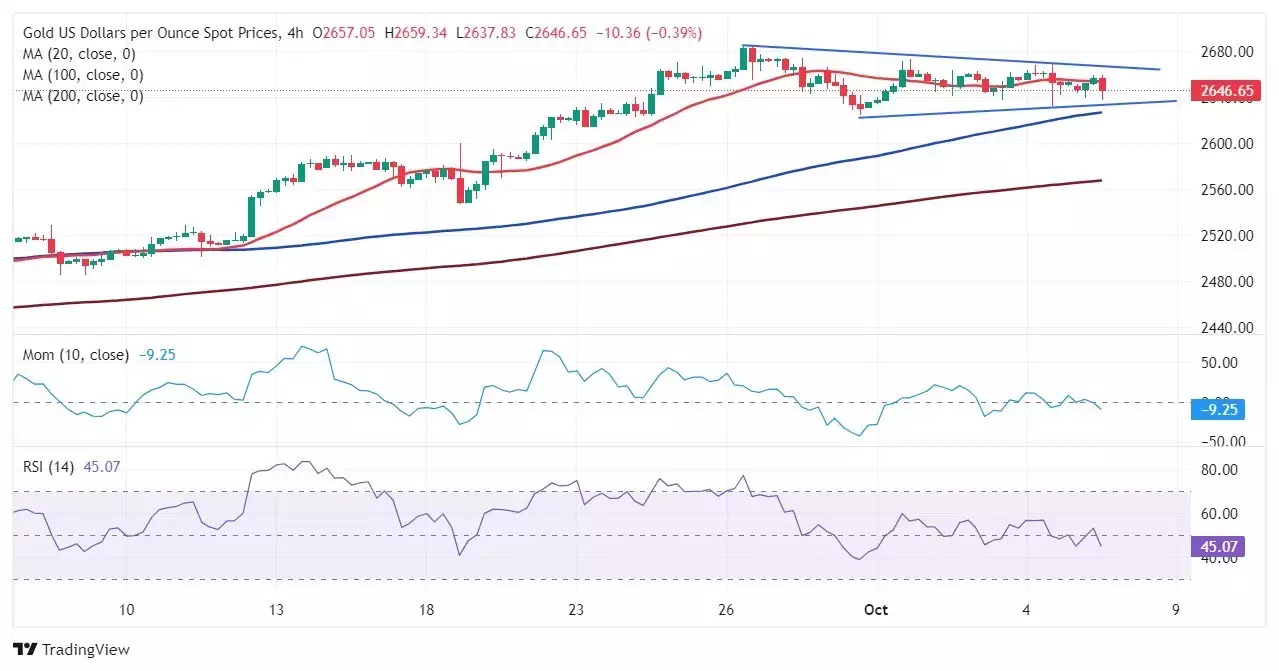Select the Mom (10, close) indicator label
Image resolution: width=1279 pixels, height=671 pixels.
click(75, 355)
